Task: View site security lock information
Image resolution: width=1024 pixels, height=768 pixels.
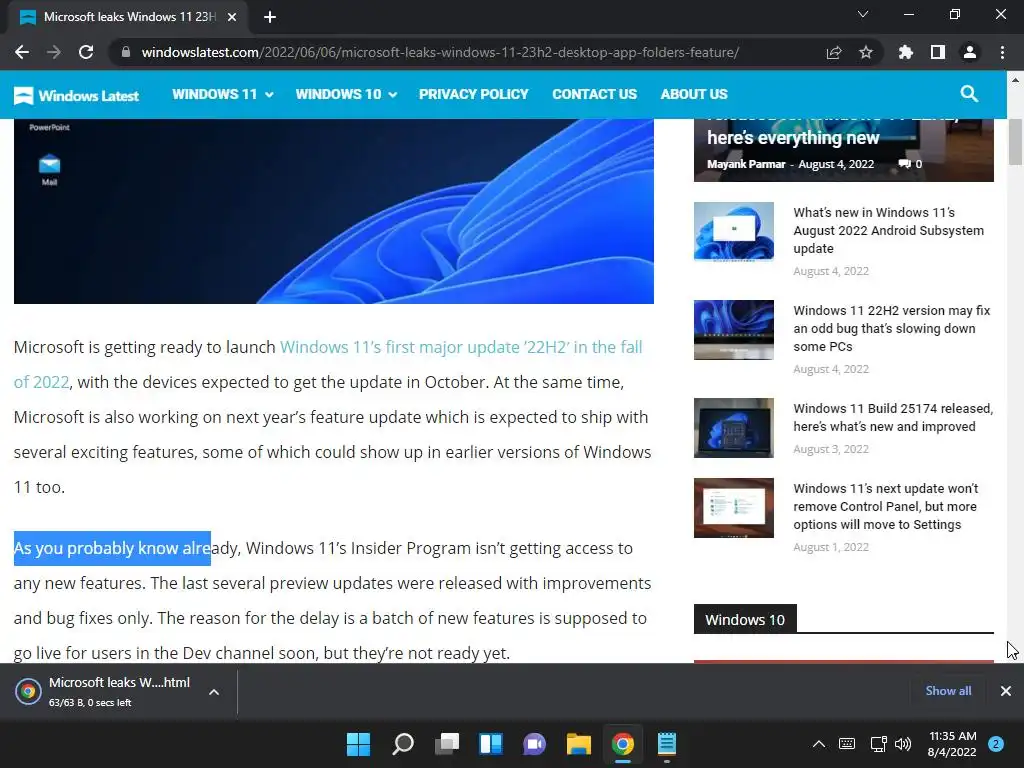Action: 126,52
